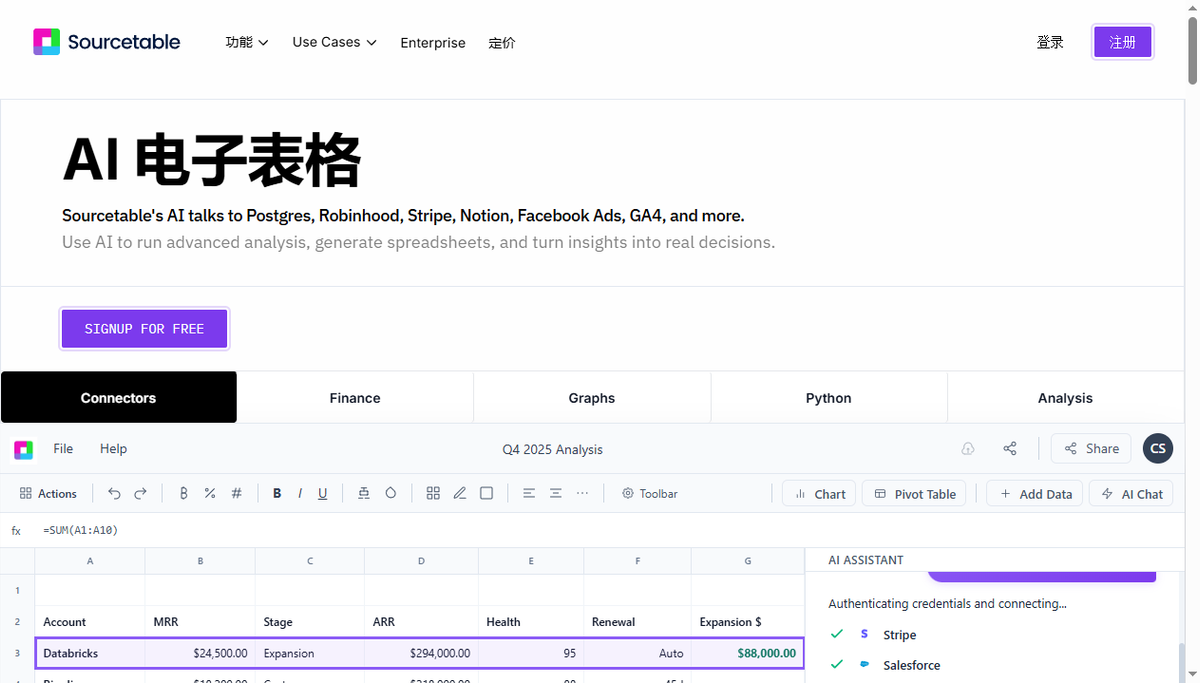
Task: Open the Analysis tab
Action: point(1065,398)
